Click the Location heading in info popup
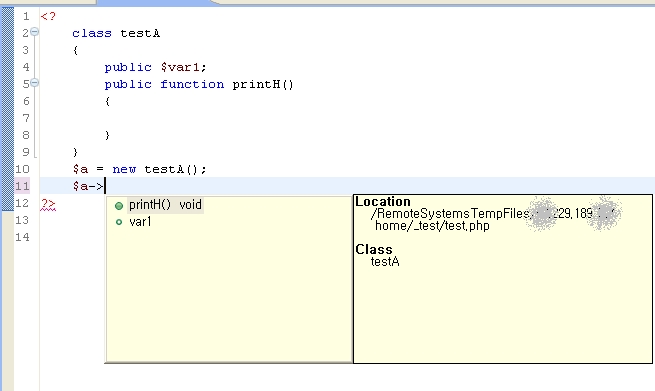This screenshot has height=391, width=655. [x=383, y=202]
